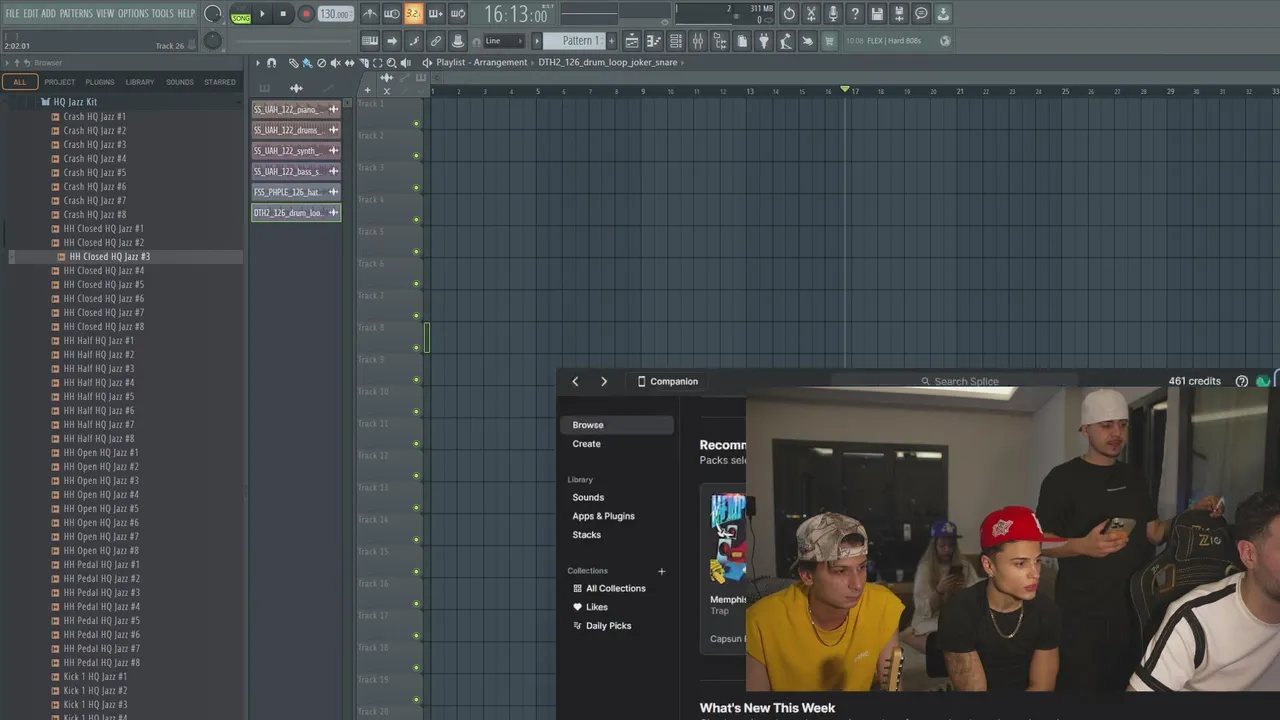This screenshot has width=1280, height=720.
Task: Click the 130.000 tempo display
Action: 335,14
